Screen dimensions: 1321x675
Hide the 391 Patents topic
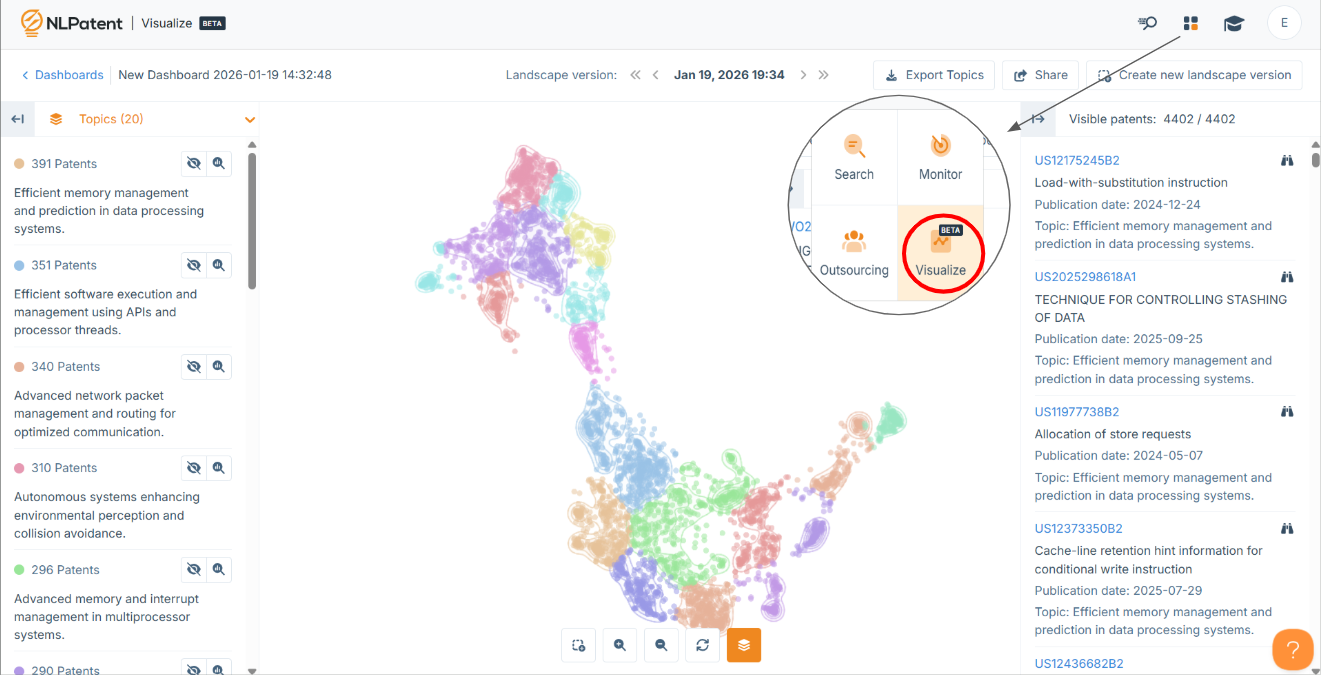tap(194, 164)
